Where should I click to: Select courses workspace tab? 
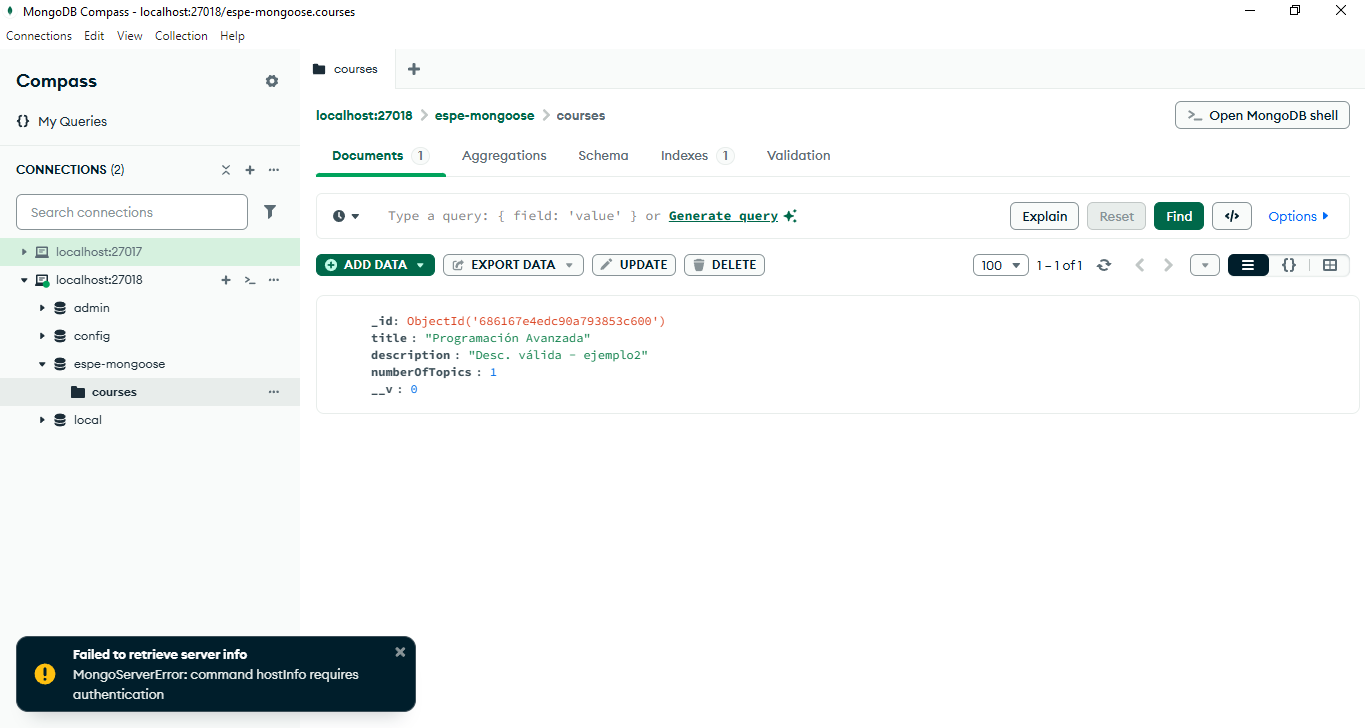point(346,69)
